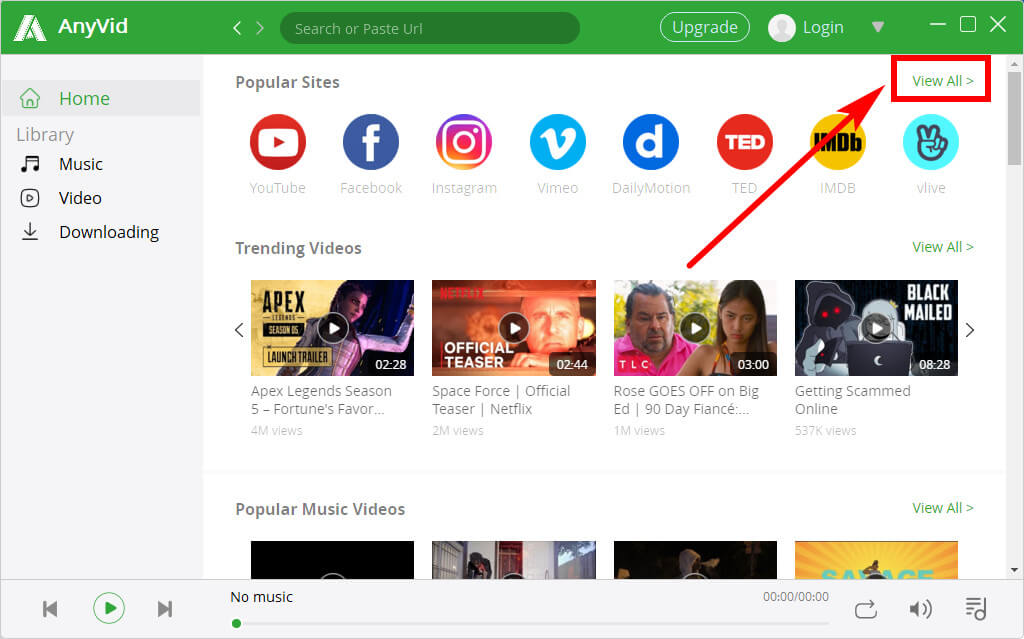Image resolution: width=1024 pixels, height=639 pixels.
Task: Click the Upgrade button
Action: pyautogui.click(x=705, y=27)
